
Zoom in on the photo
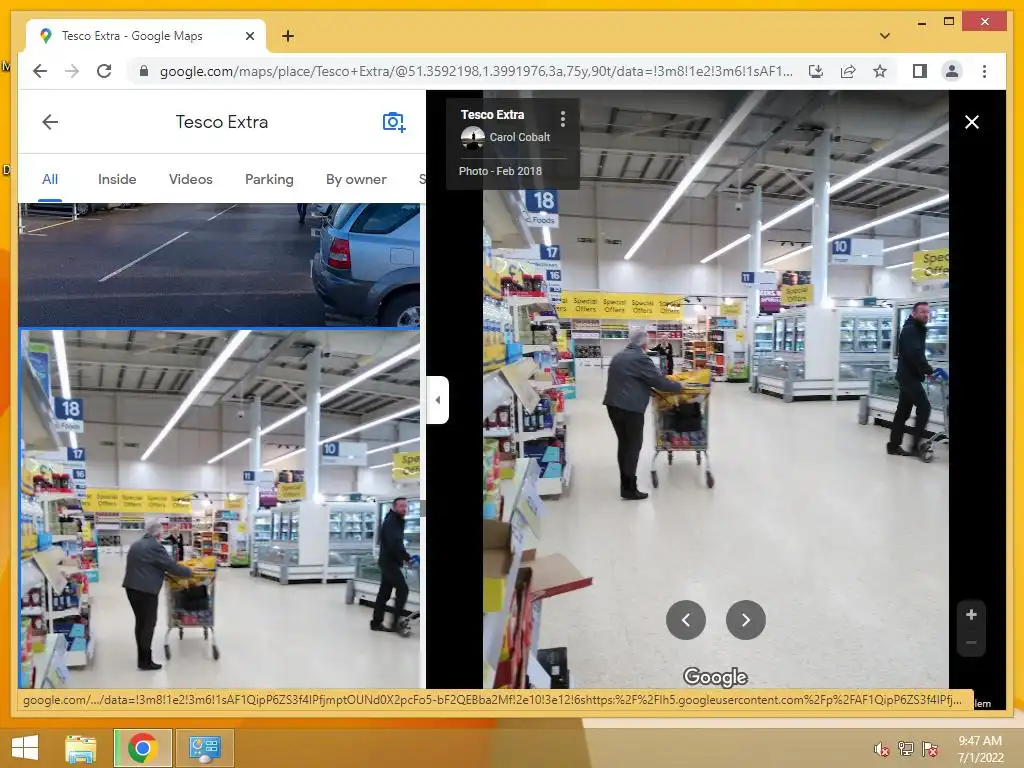(971, 615)
